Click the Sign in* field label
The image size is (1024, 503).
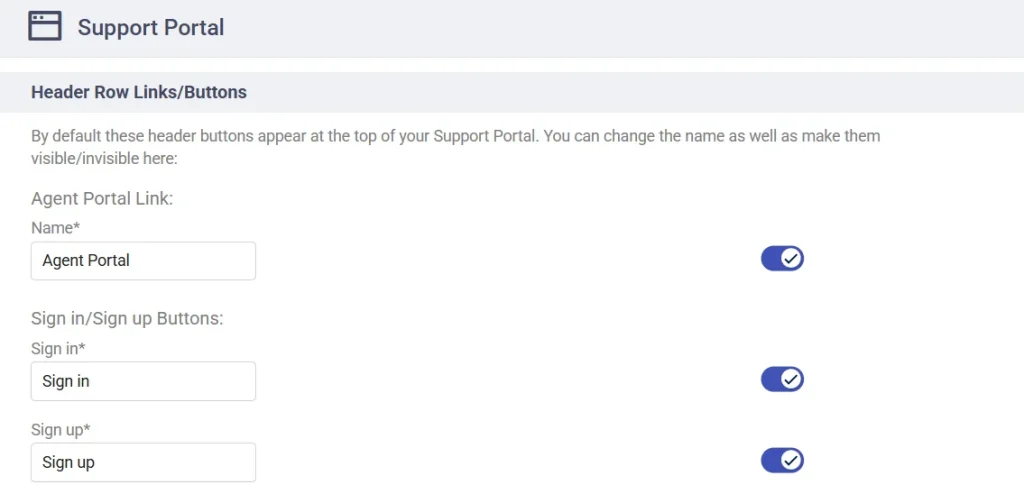point(58,349)
